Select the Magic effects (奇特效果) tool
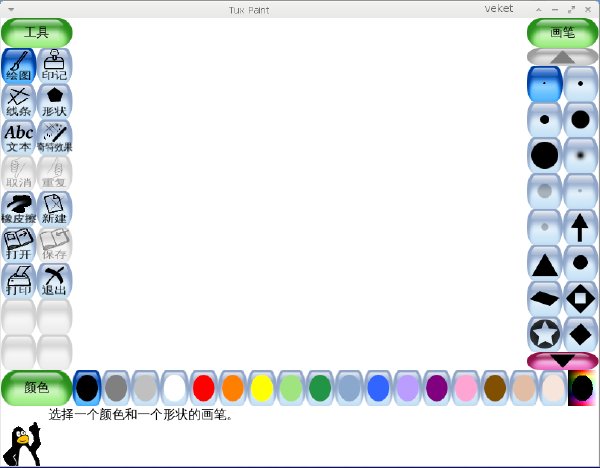Viewport: 600px width, 468px height. point(54,137)
